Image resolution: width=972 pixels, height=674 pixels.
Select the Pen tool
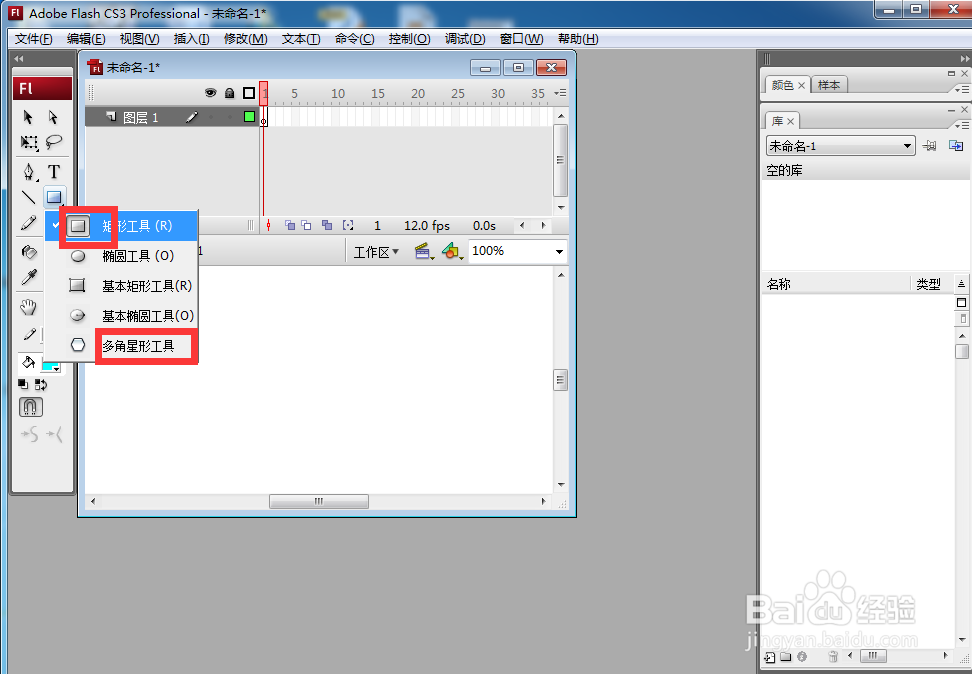[x=29, y=171]
